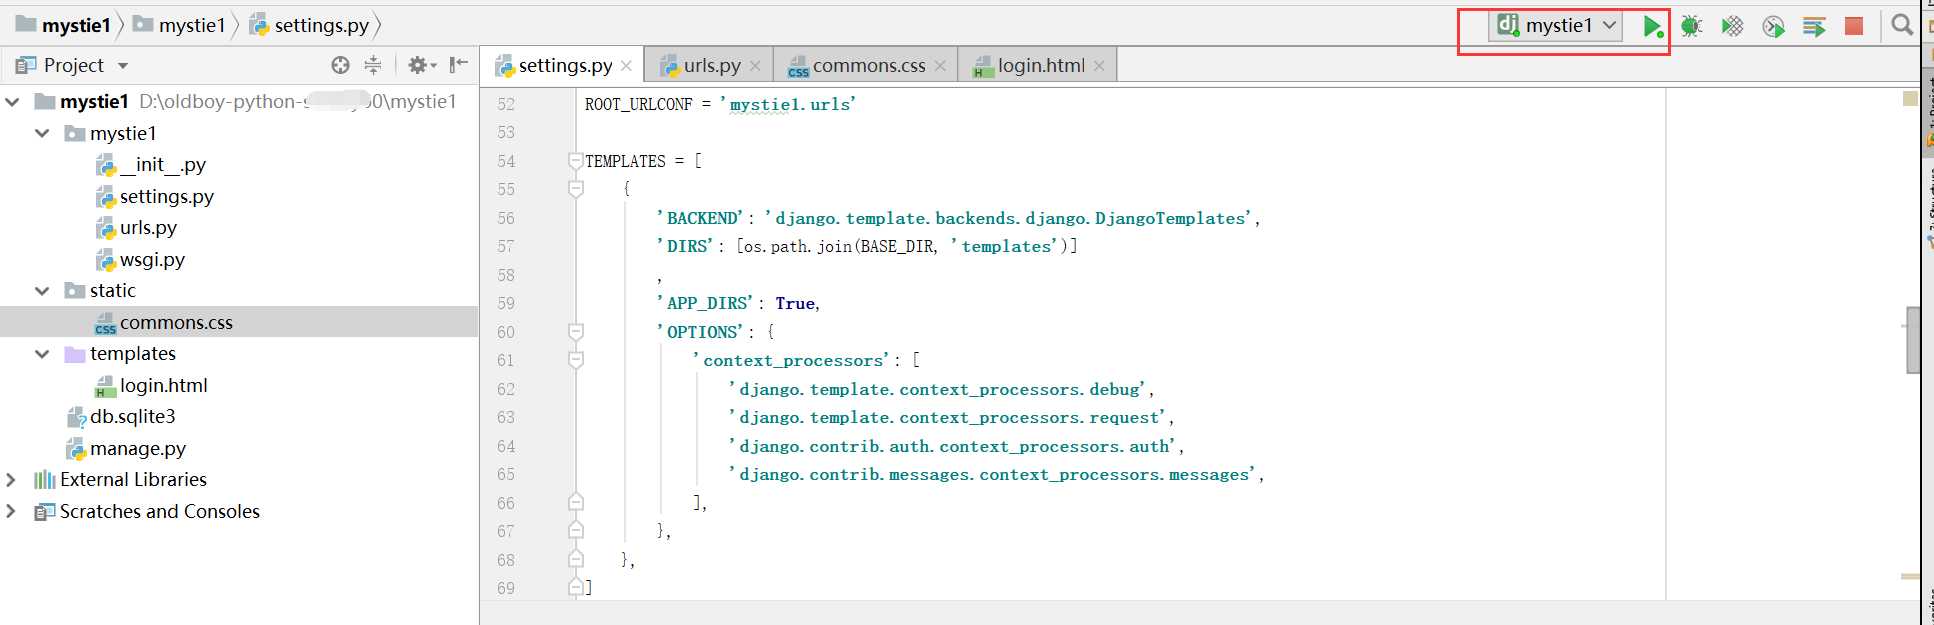Hide the Project tool window
1934x625 pixels.
459,65
